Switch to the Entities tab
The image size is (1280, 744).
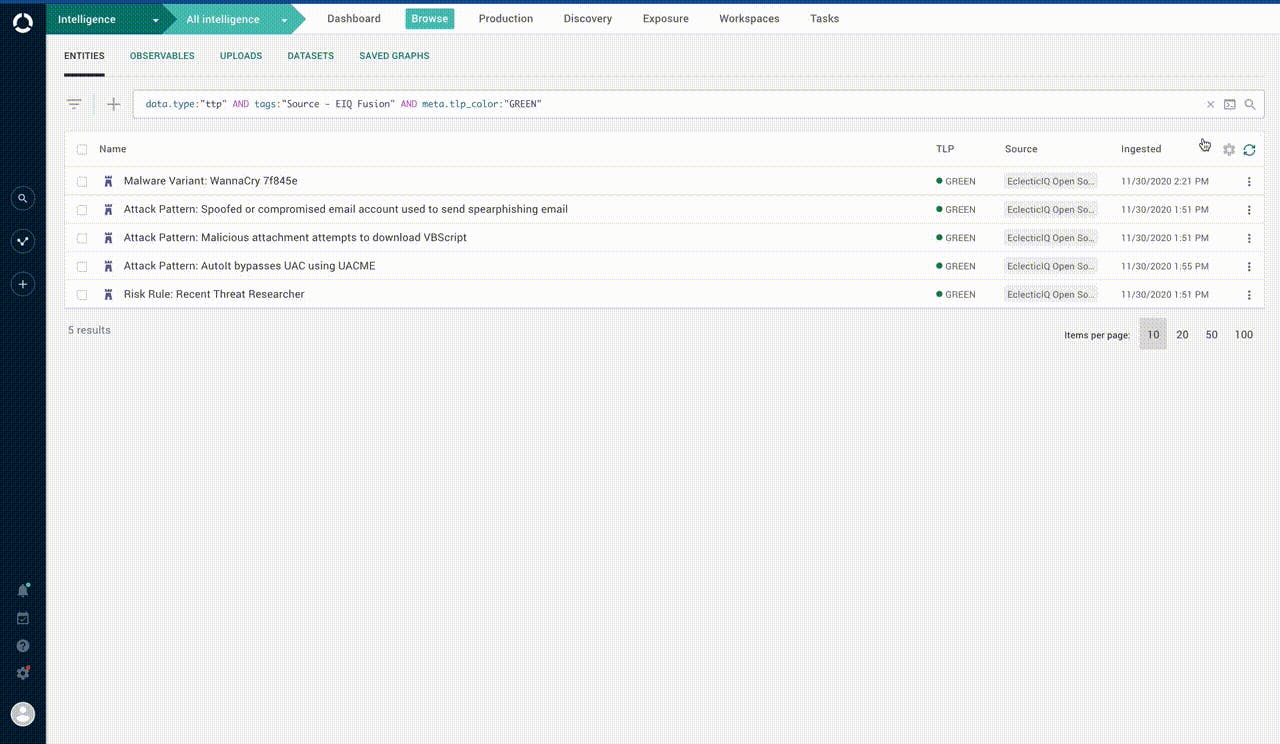pyautogui.click(x=84, y=56)
